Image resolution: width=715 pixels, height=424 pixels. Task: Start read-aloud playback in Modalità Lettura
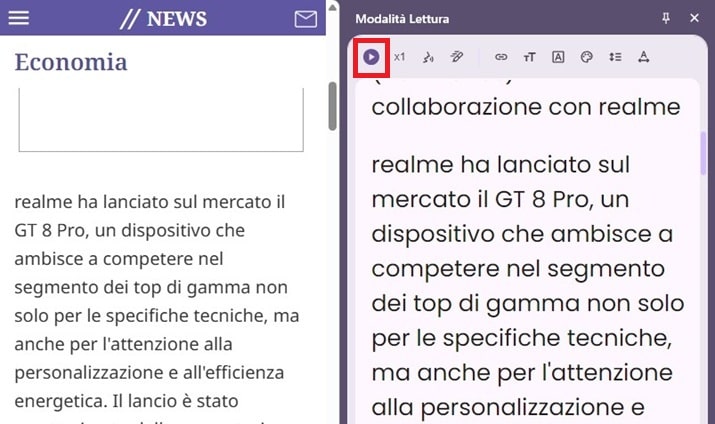(371, 57)
